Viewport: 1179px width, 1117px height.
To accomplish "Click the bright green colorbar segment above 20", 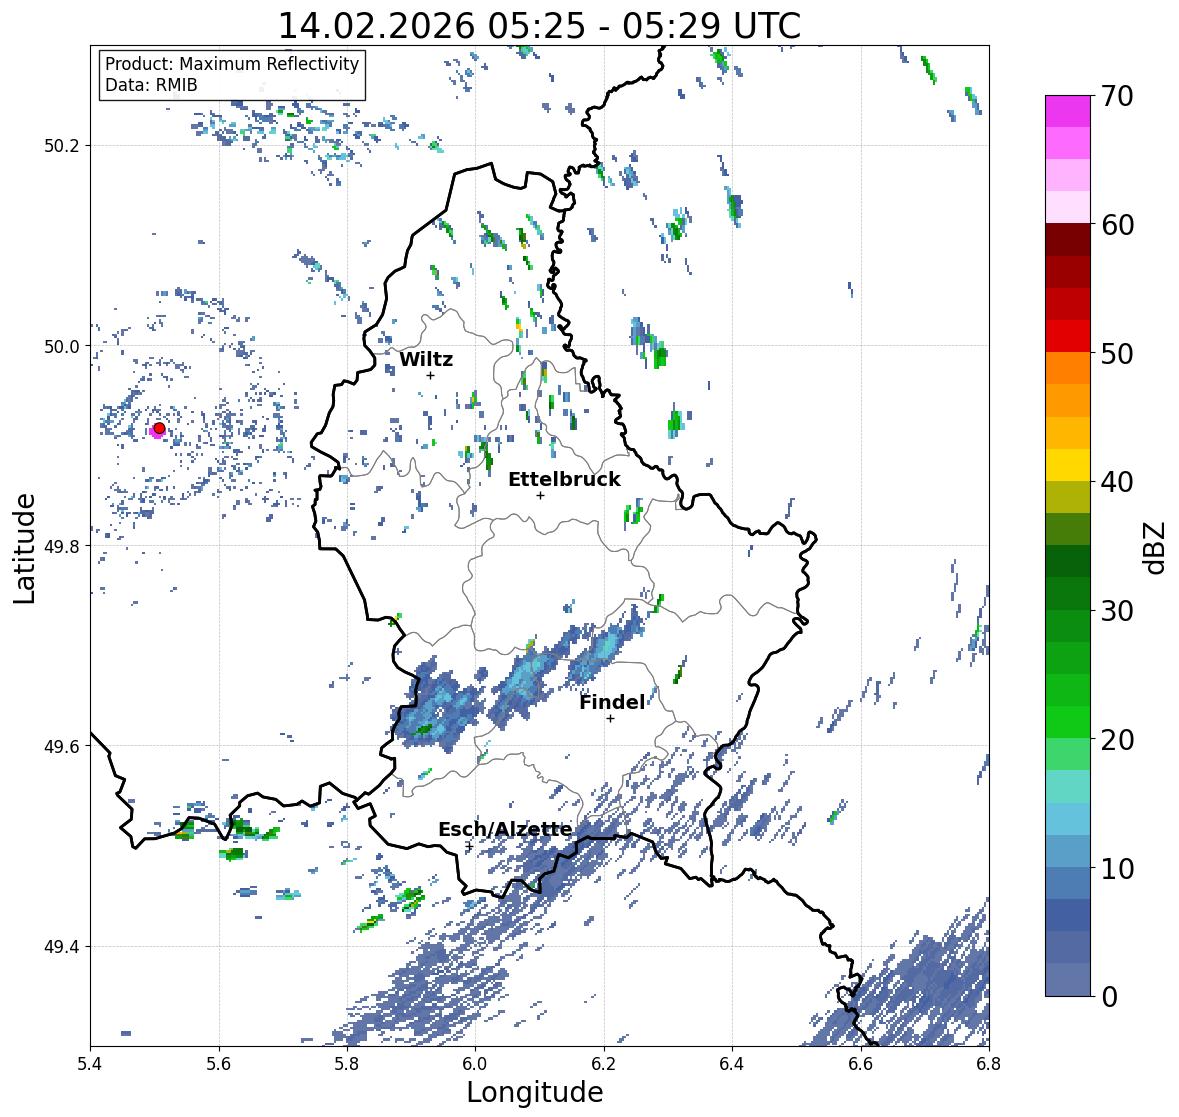I will coord(1068,722).
